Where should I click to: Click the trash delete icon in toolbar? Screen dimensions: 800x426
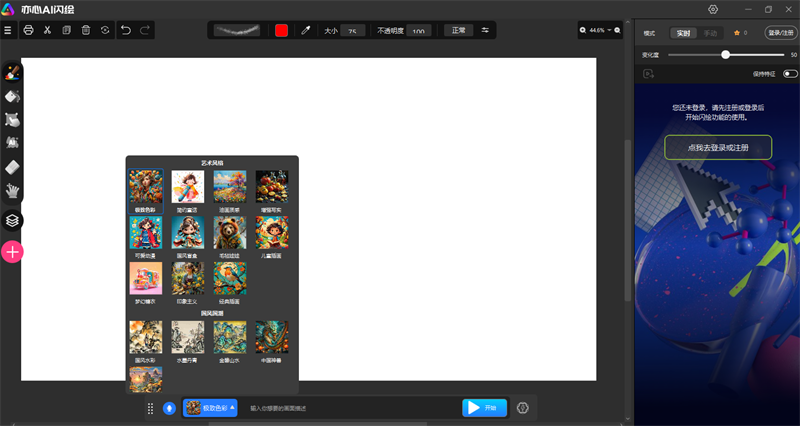click(x=86, y=31)
